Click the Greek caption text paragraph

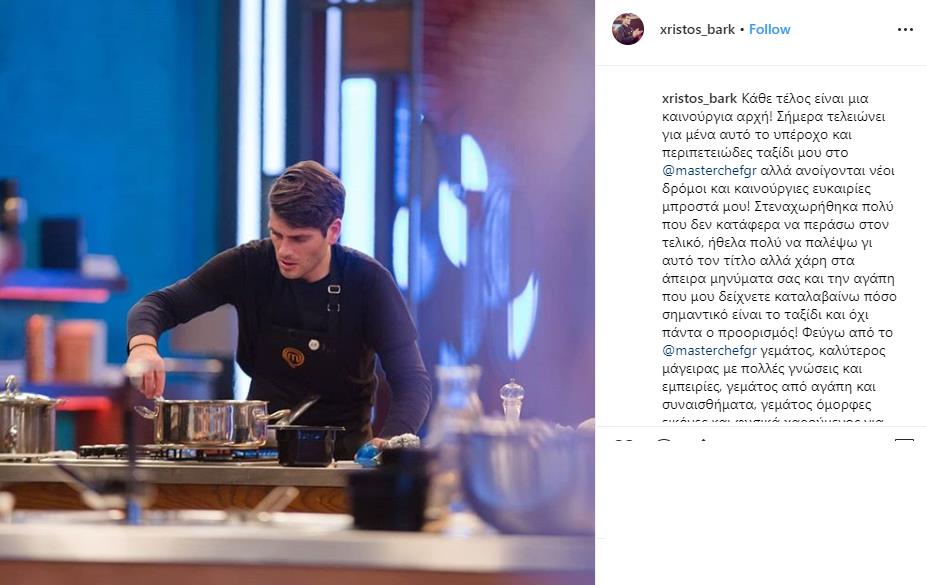779,260
